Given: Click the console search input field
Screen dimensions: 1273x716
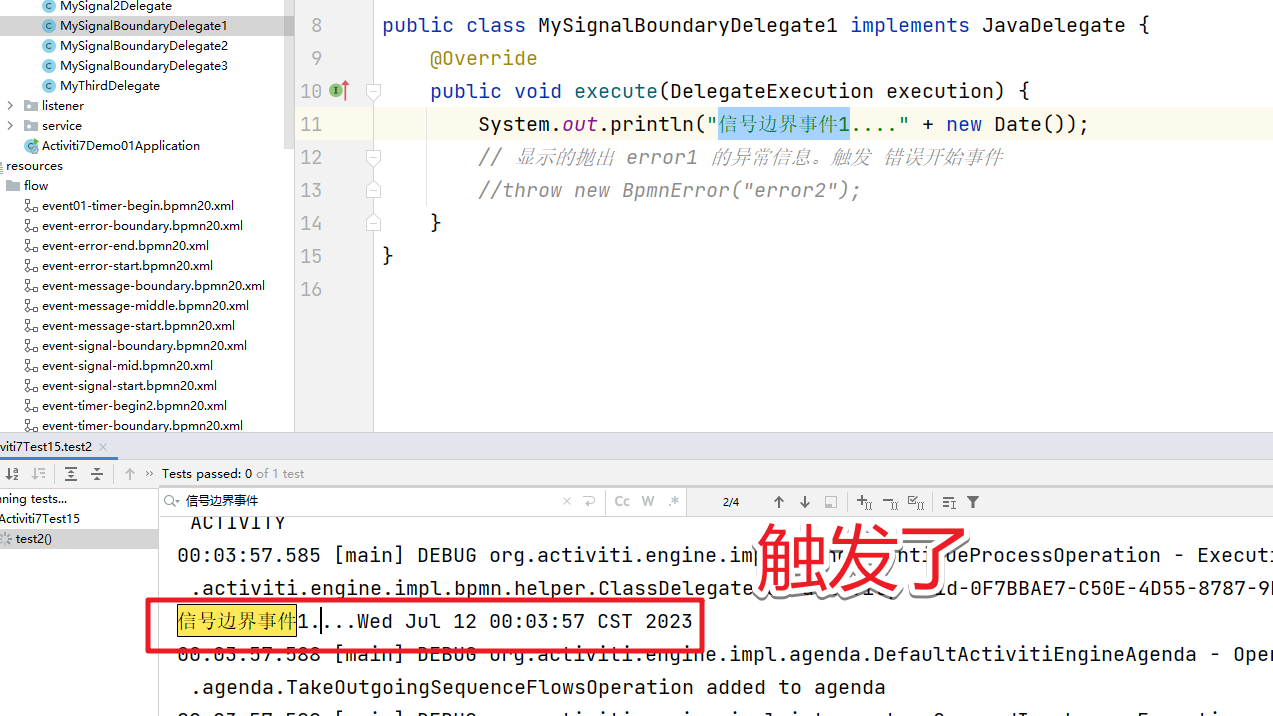Looking at the screenshot, I should point(370,501).
